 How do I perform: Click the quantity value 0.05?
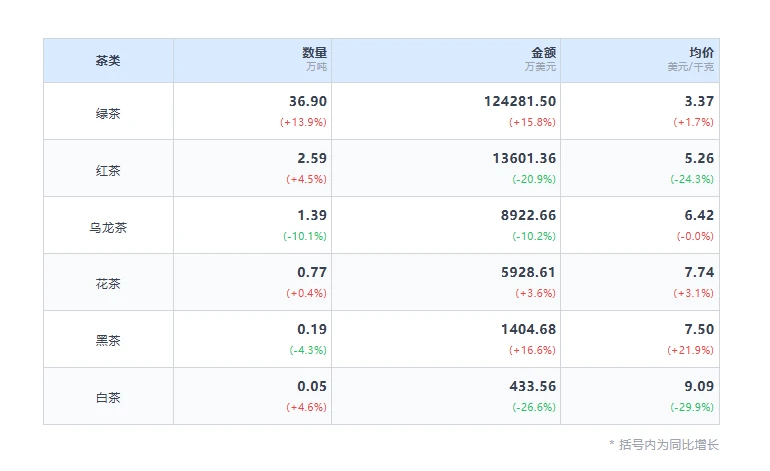click(x=312, y=386)
